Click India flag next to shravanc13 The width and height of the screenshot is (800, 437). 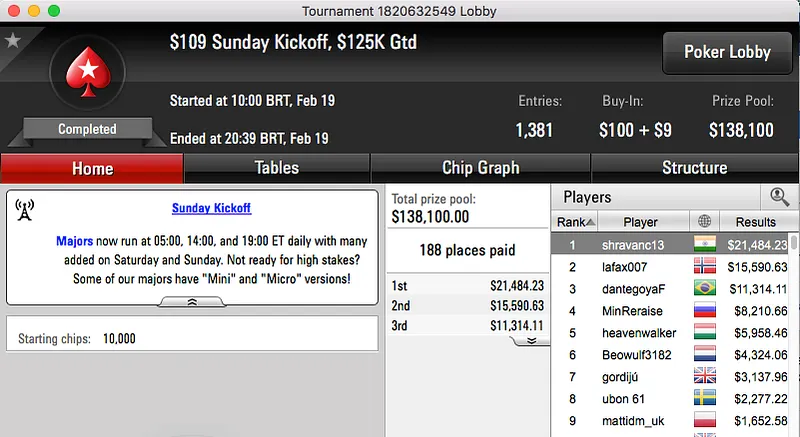pos(706,244)
